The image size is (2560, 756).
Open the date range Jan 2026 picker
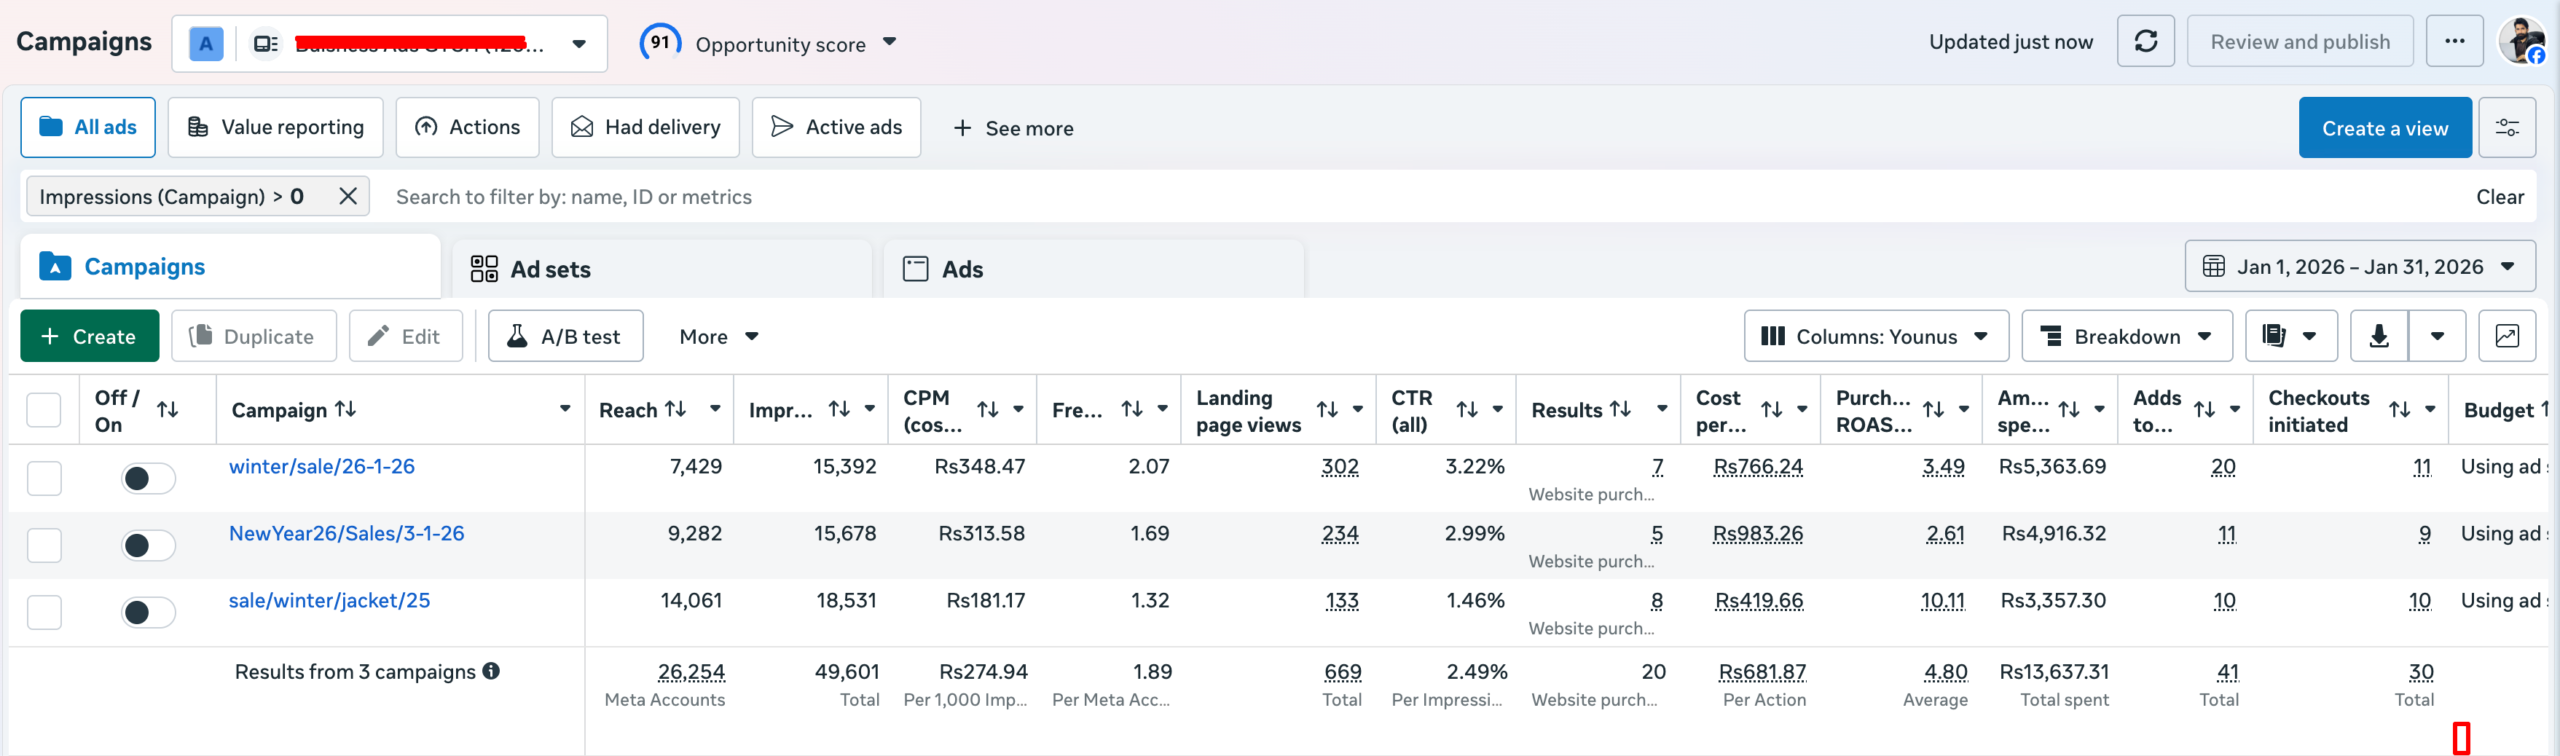2360,267
